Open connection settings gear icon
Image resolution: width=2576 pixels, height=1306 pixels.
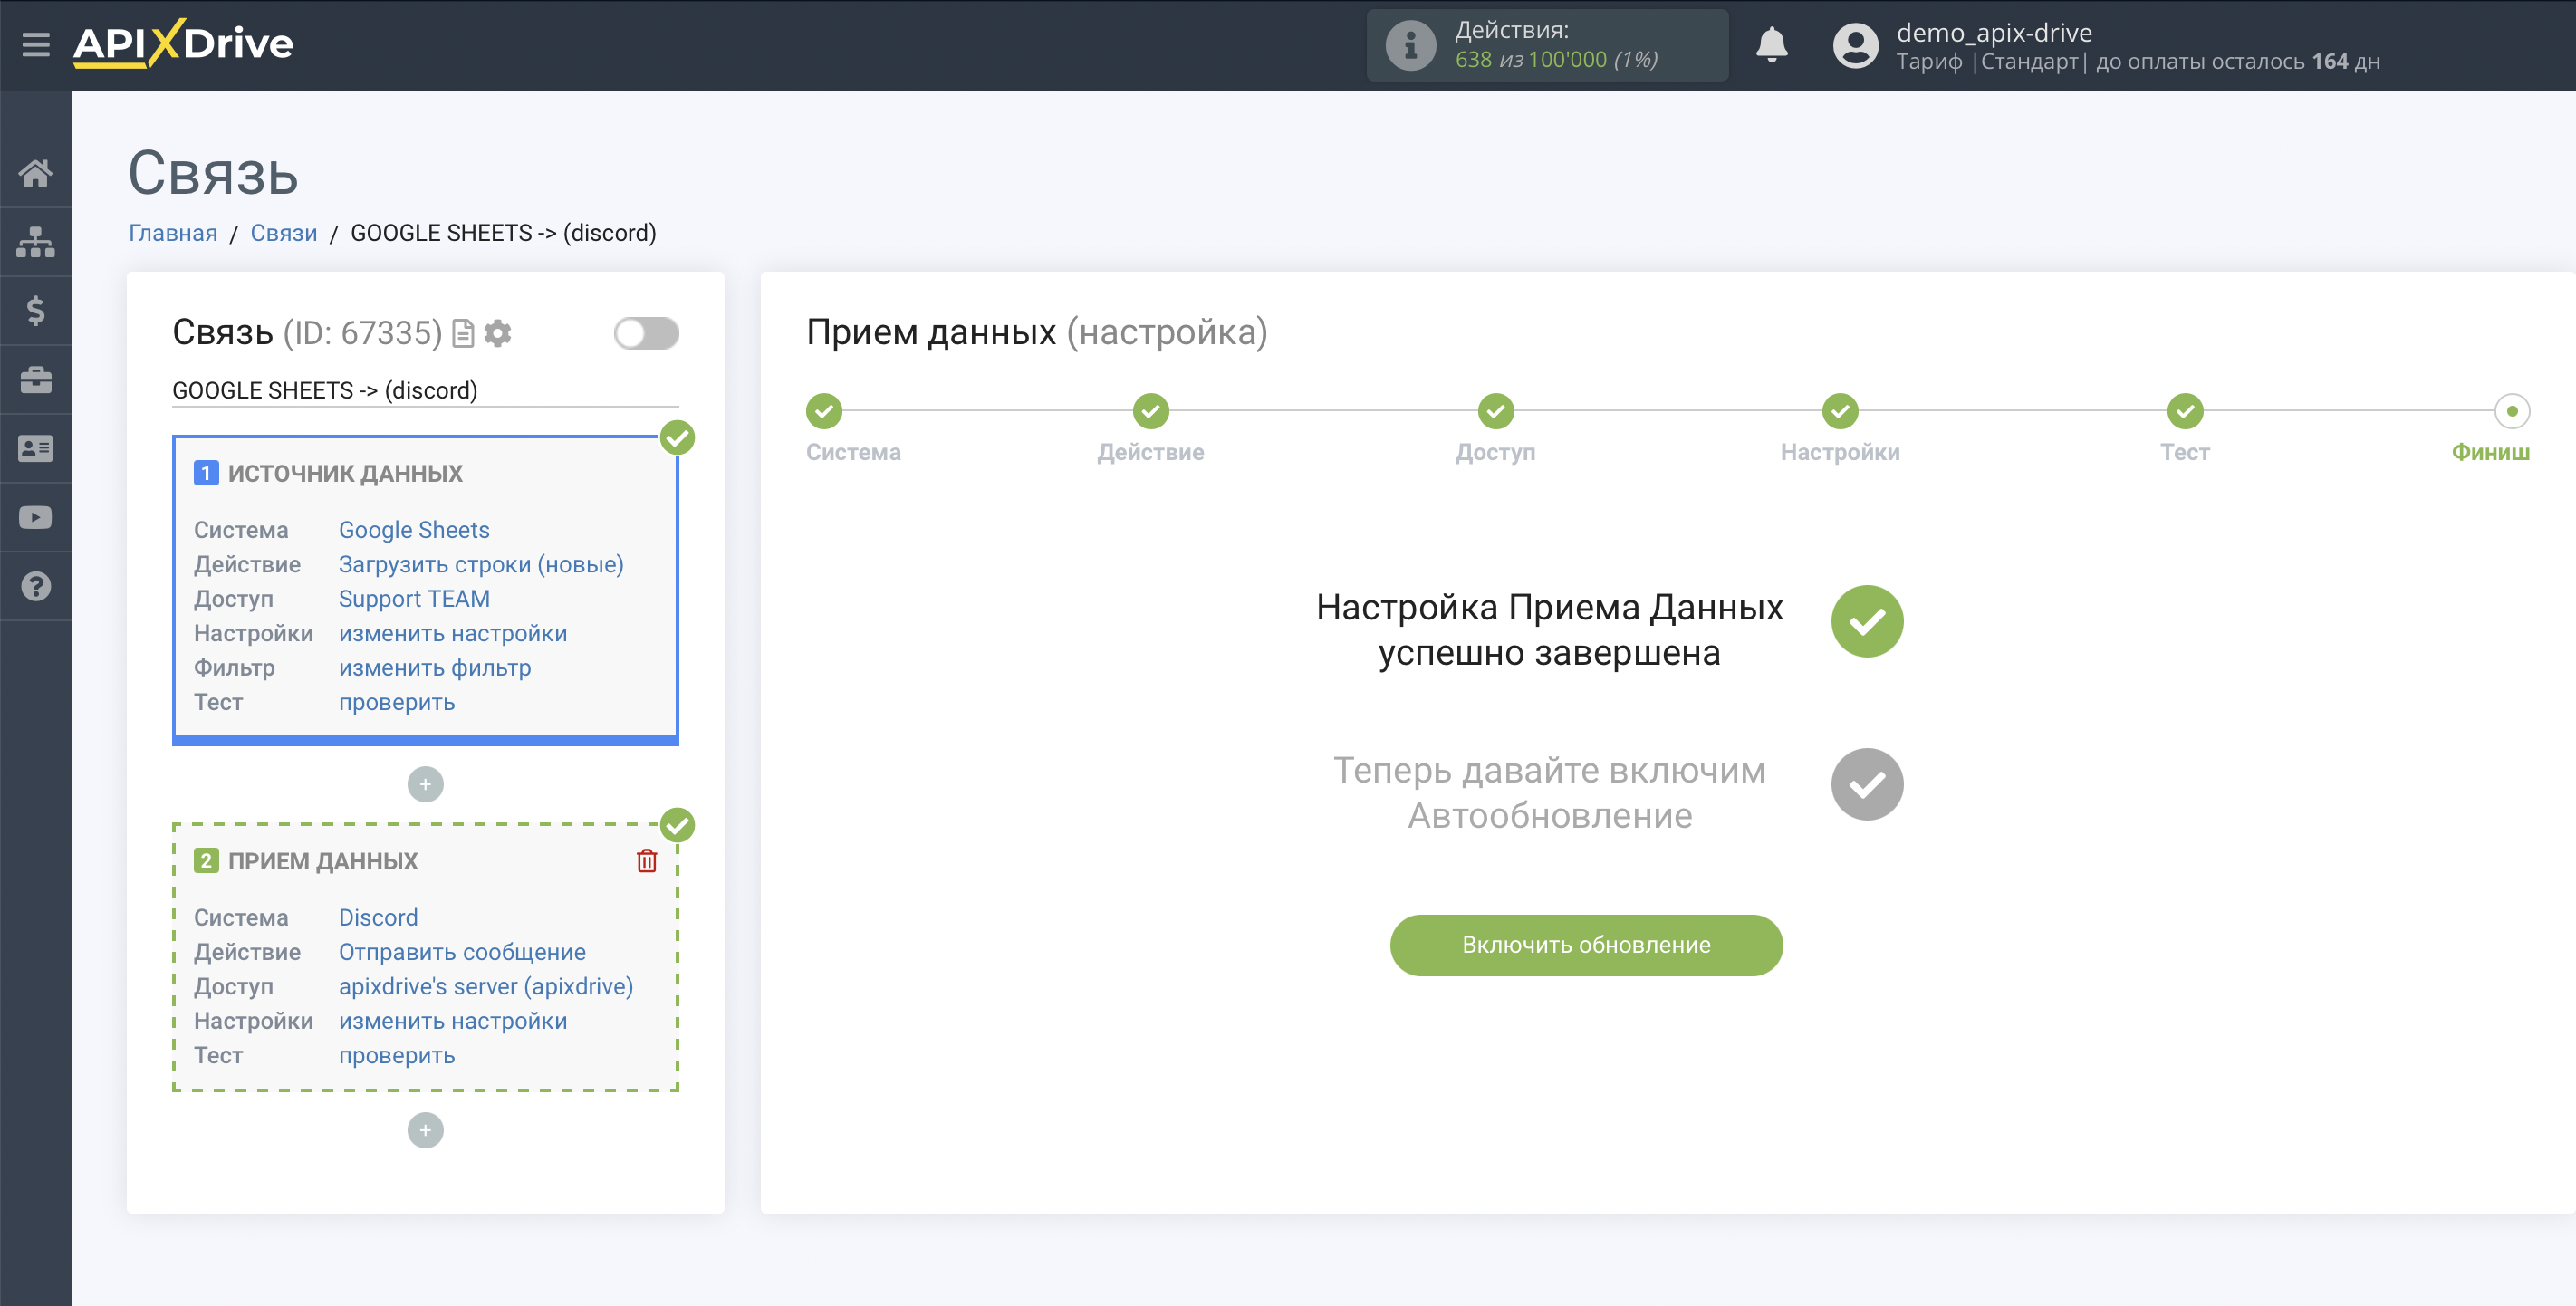(497, 333)
